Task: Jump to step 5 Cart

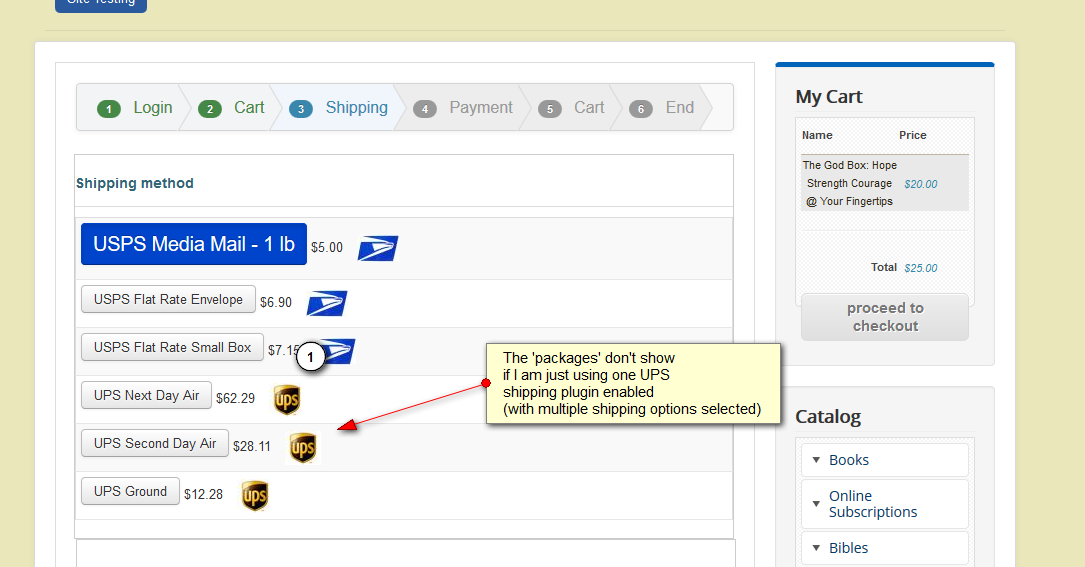Action: [x=572, y=108]
